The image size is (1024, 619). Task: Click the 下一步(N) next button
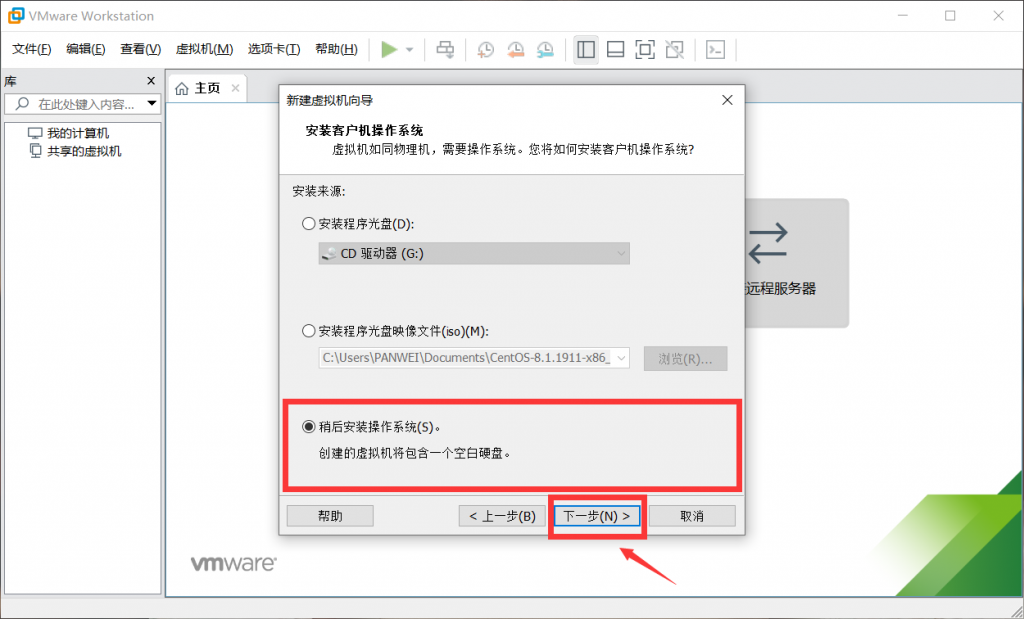pyautogui.click(x=597, y=516)
